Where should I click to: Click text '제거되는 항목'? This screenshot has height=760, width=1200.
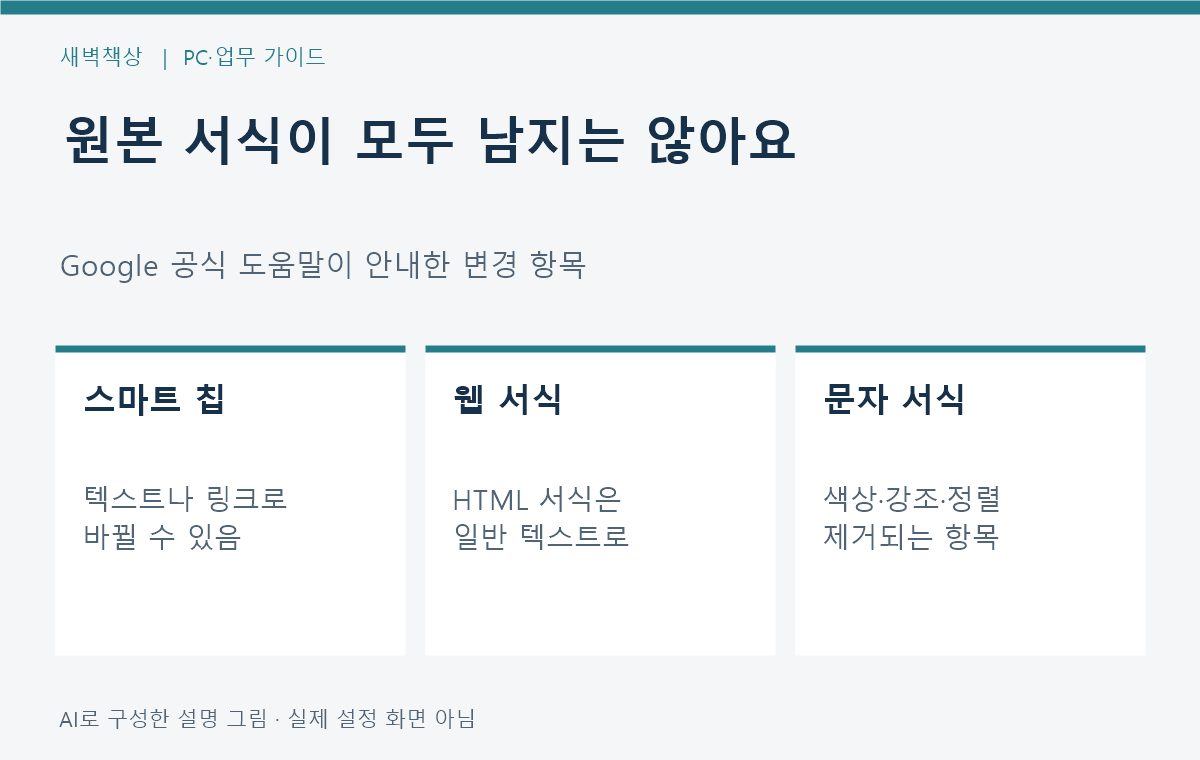tap(911, 538)
